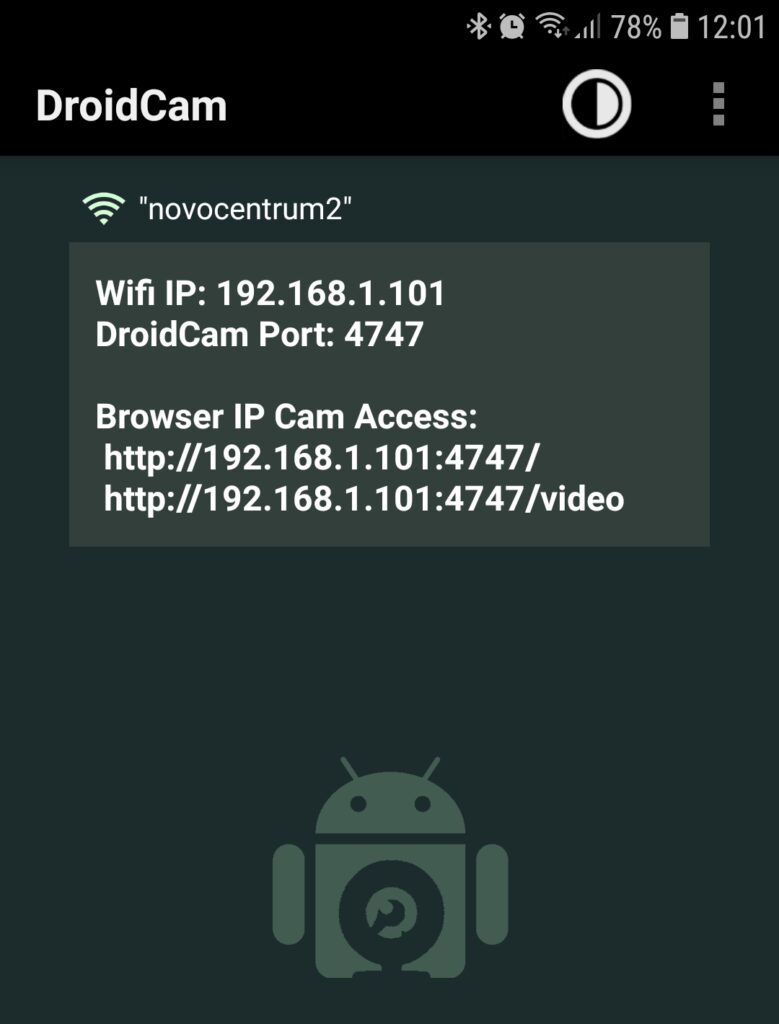
Task: Open the http://192.168.1.101:4747/ link
Action: coord(321,458)
